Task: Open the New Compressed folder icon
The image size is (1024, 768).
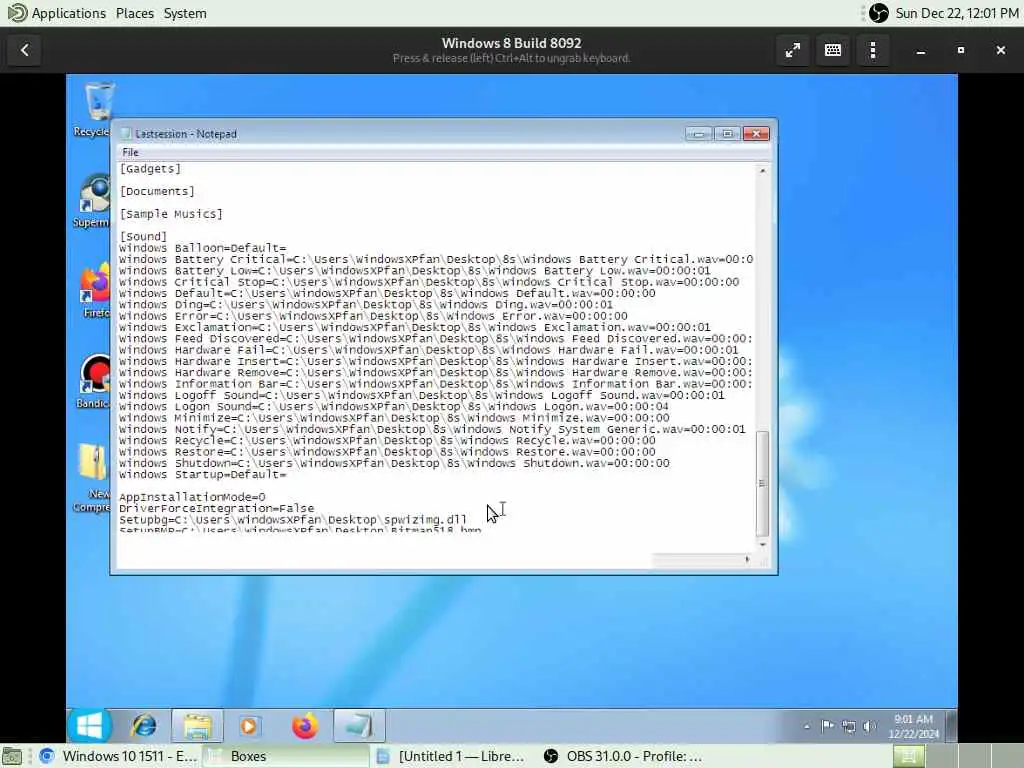Action: pos(93,477)
